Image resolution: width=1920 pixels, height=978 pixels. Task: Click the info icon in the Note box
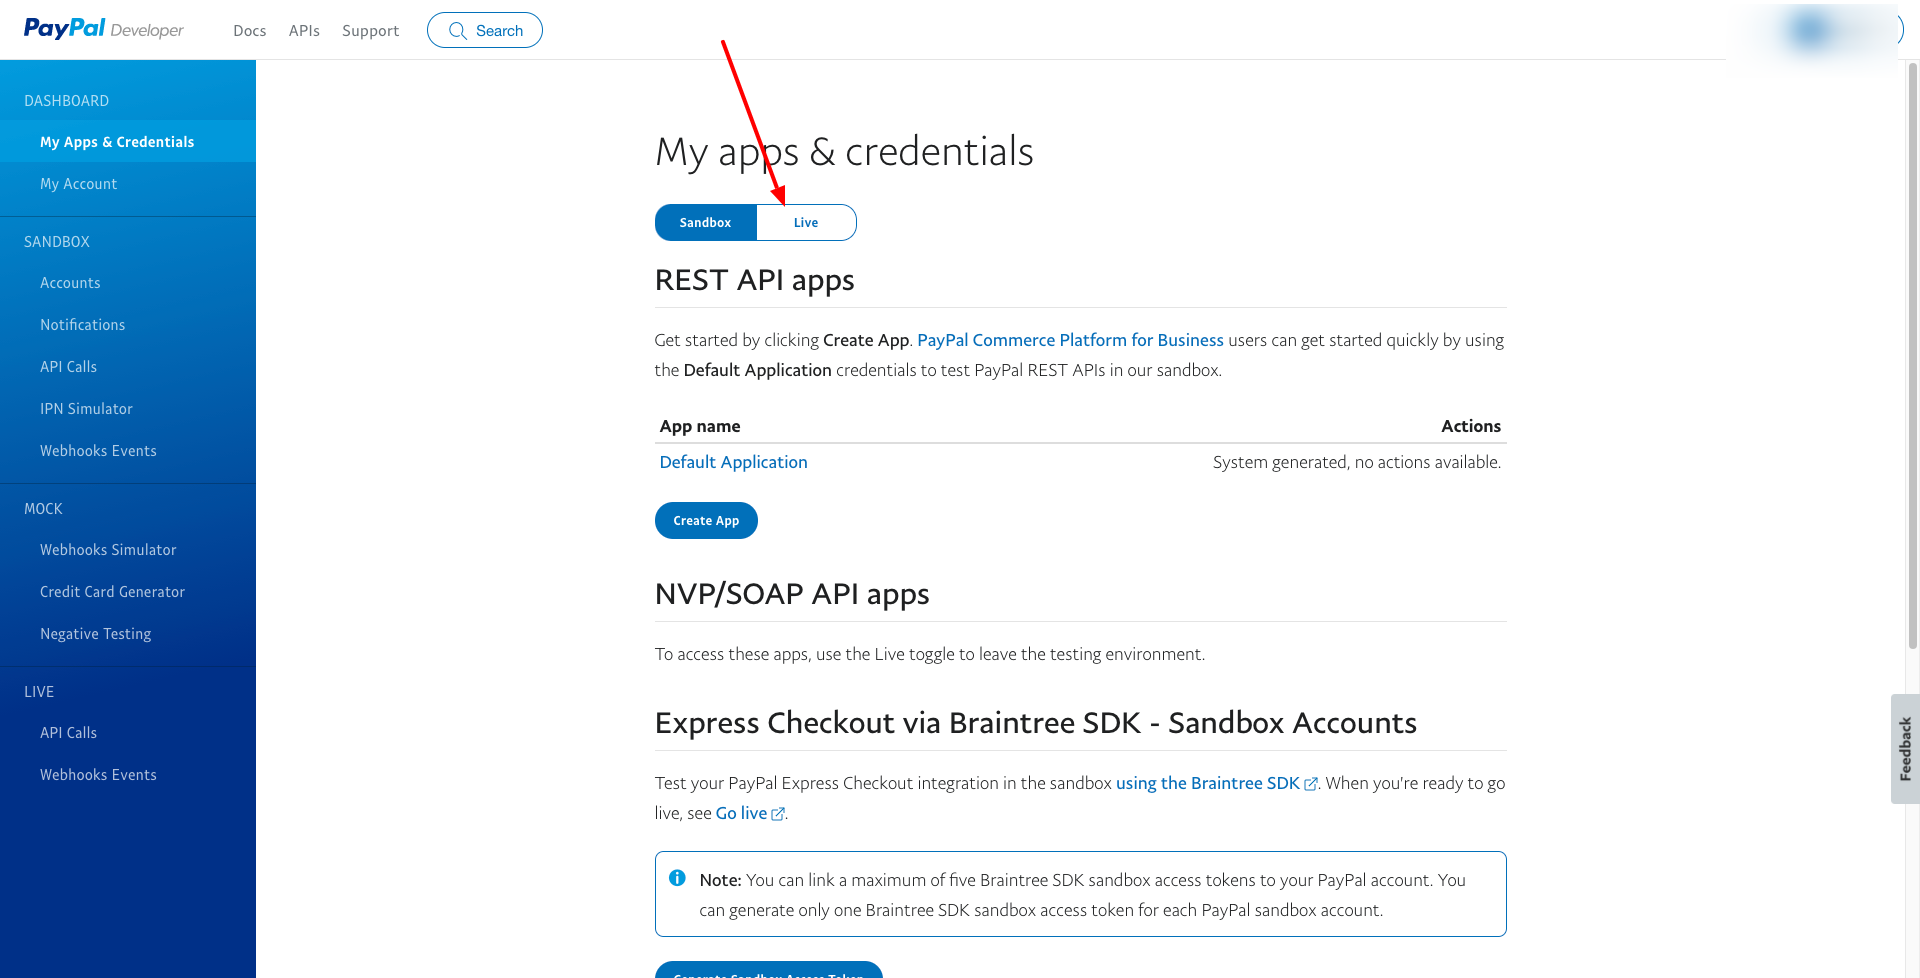[677, 878]
